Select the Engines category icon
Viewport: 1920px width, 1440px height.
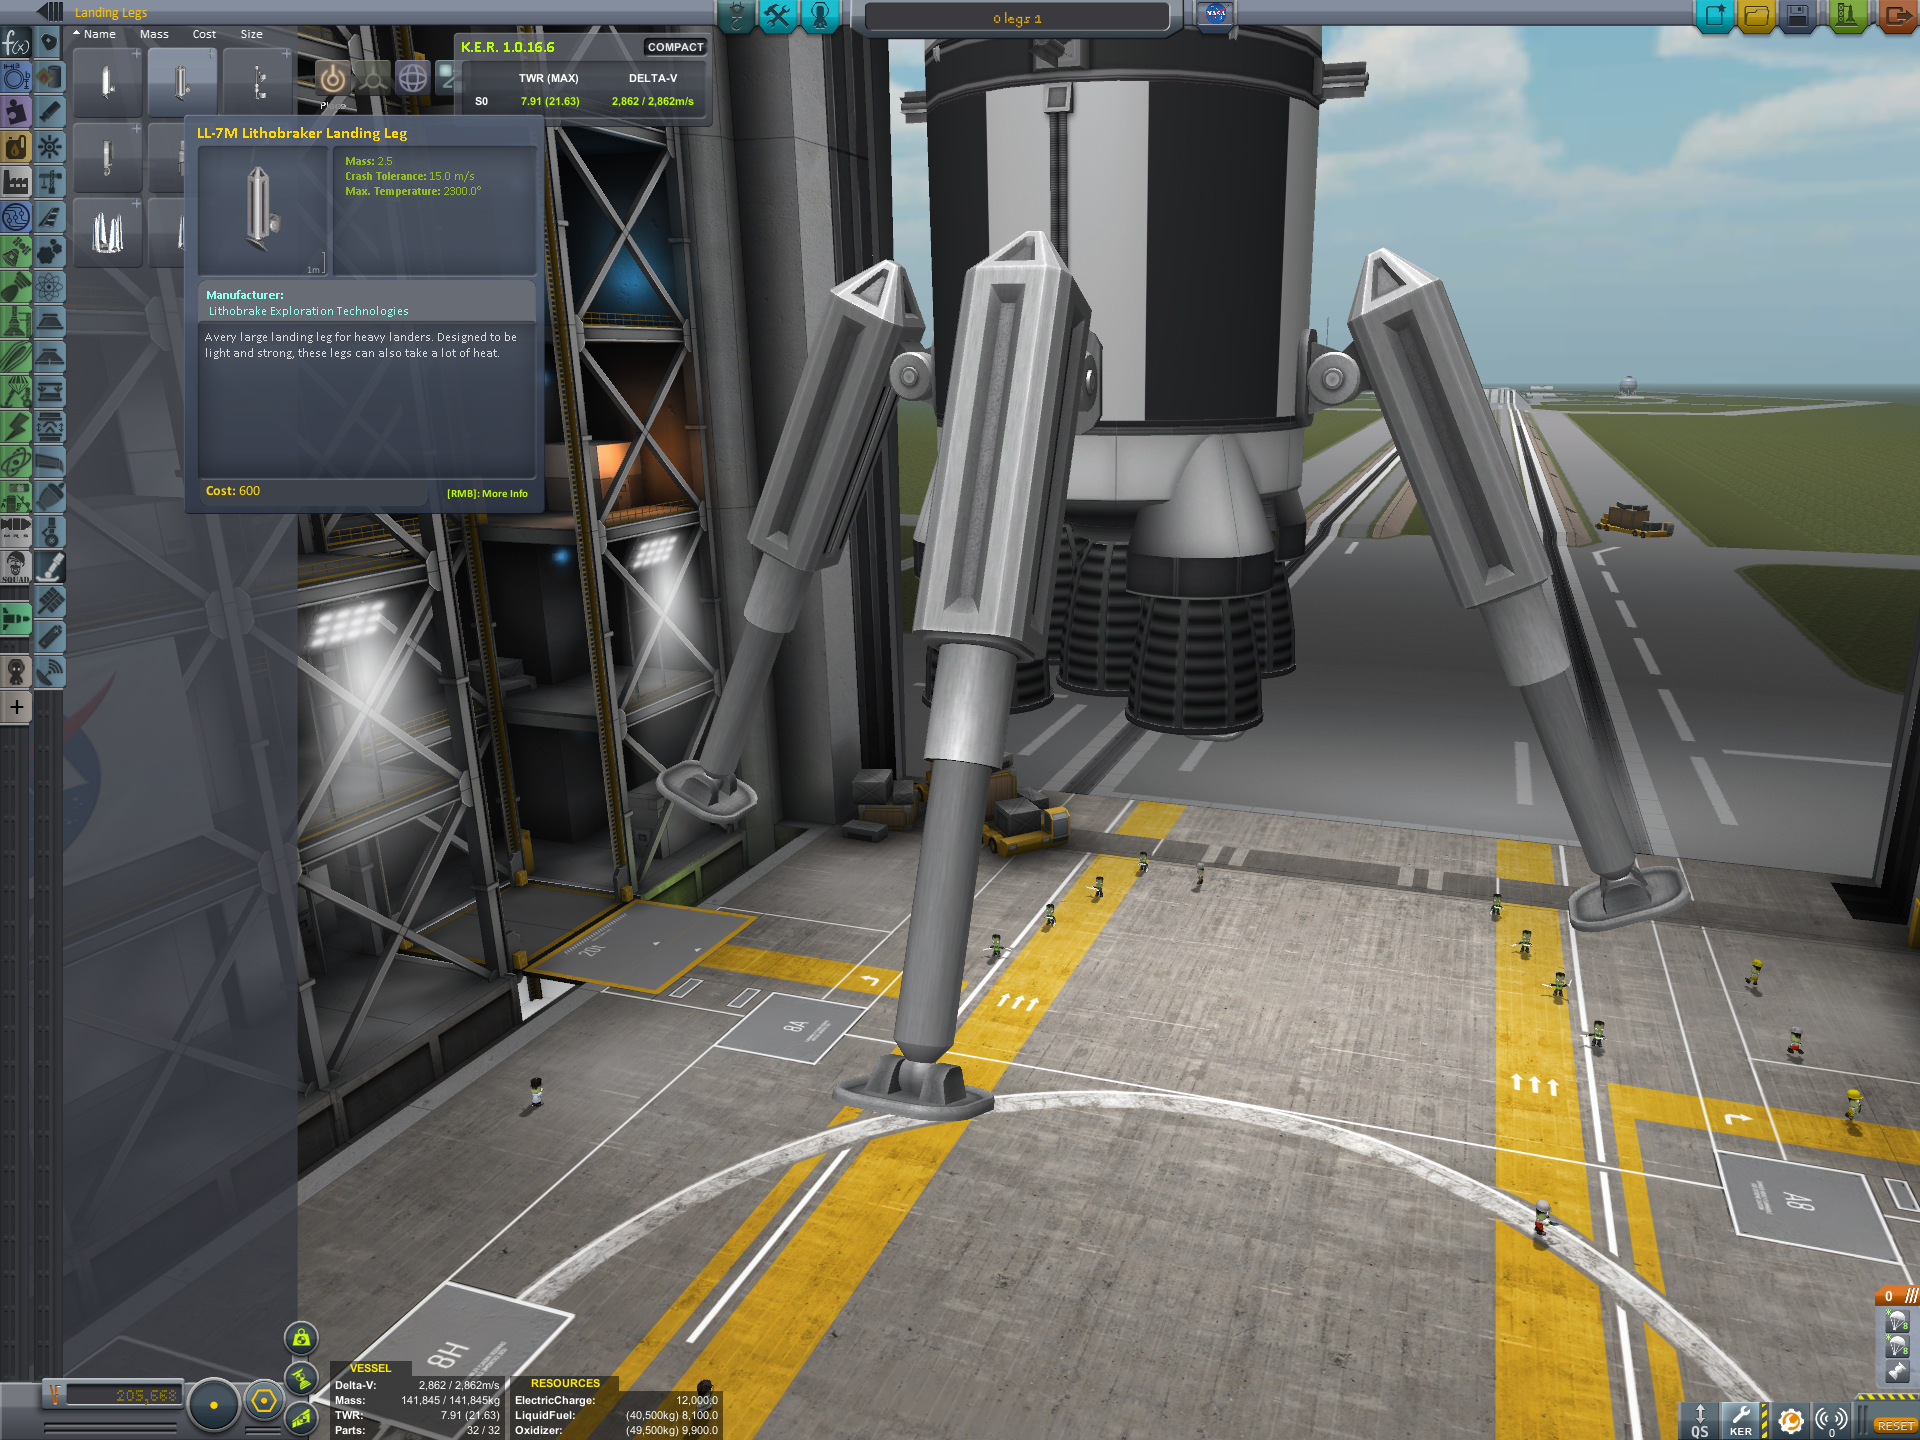tap(49, 112)
